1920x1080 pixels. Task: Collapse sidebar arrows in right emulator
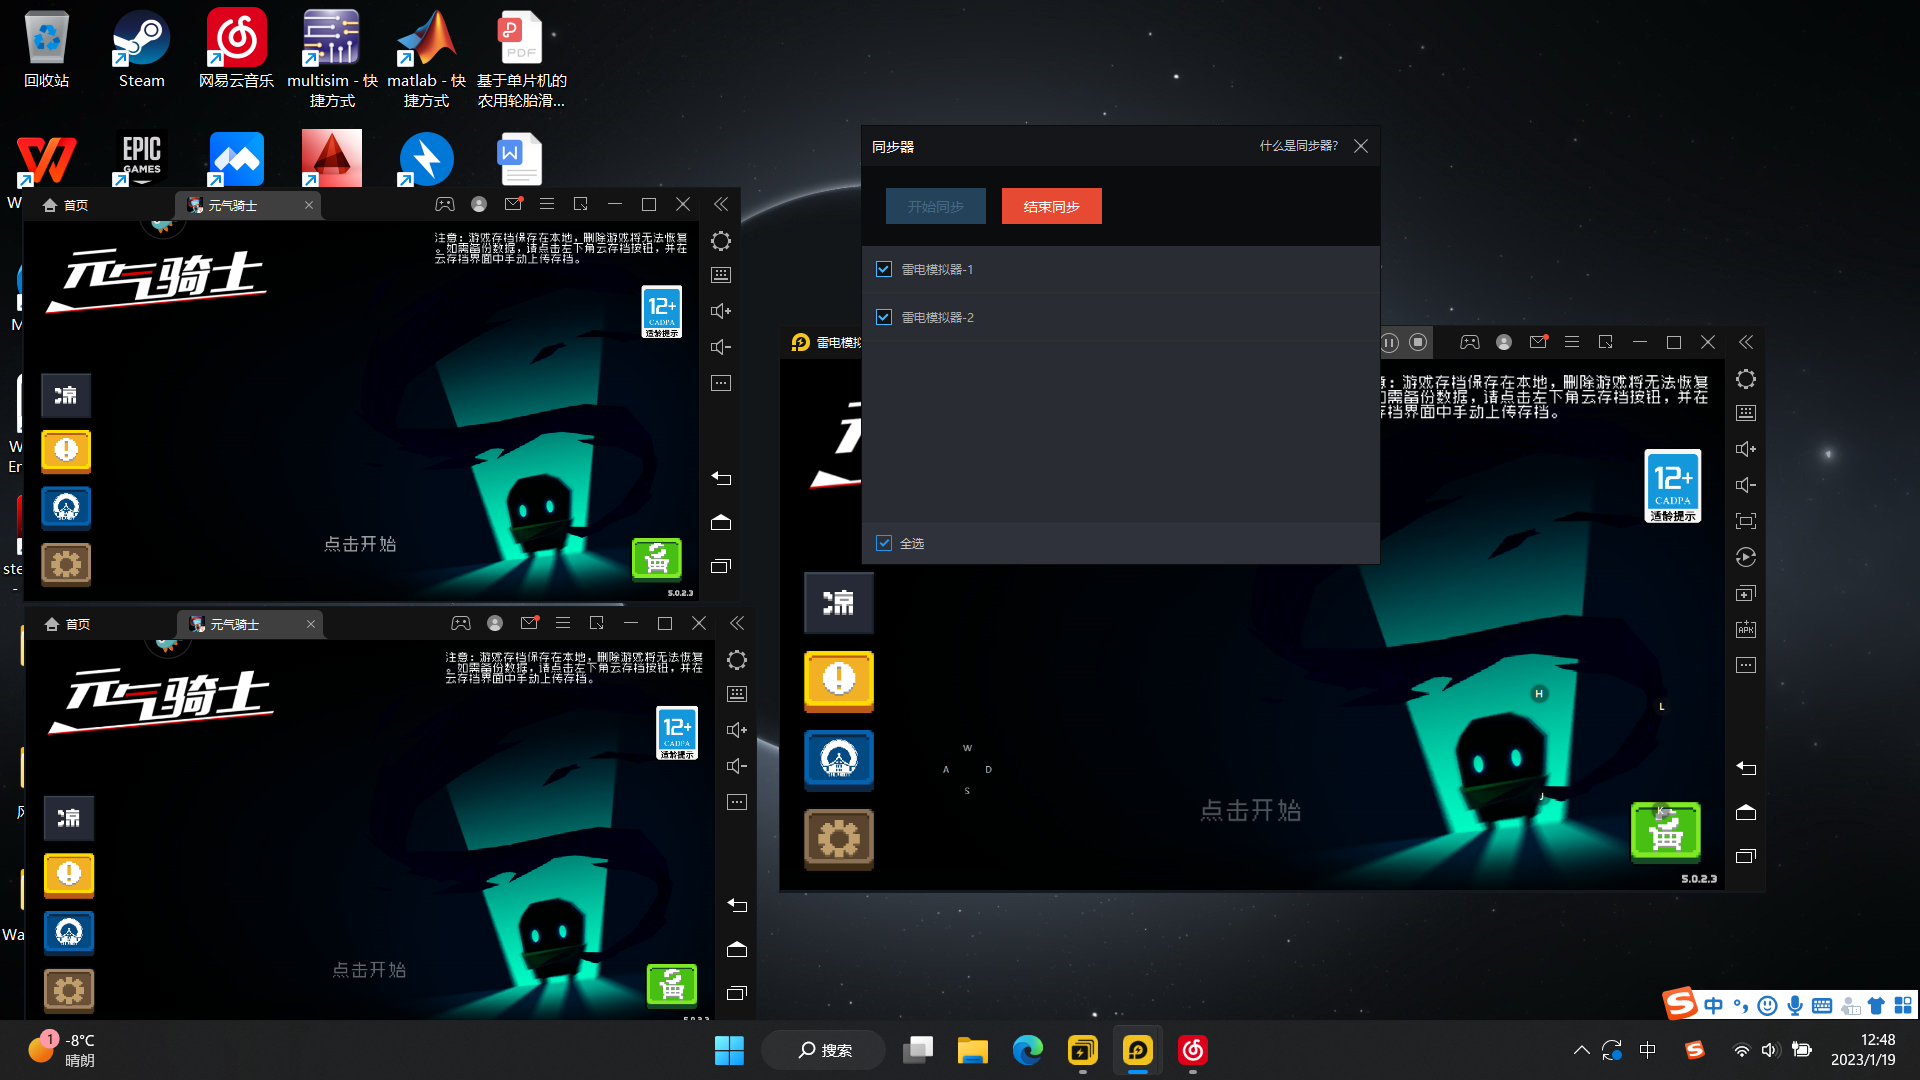(1746, 342)
